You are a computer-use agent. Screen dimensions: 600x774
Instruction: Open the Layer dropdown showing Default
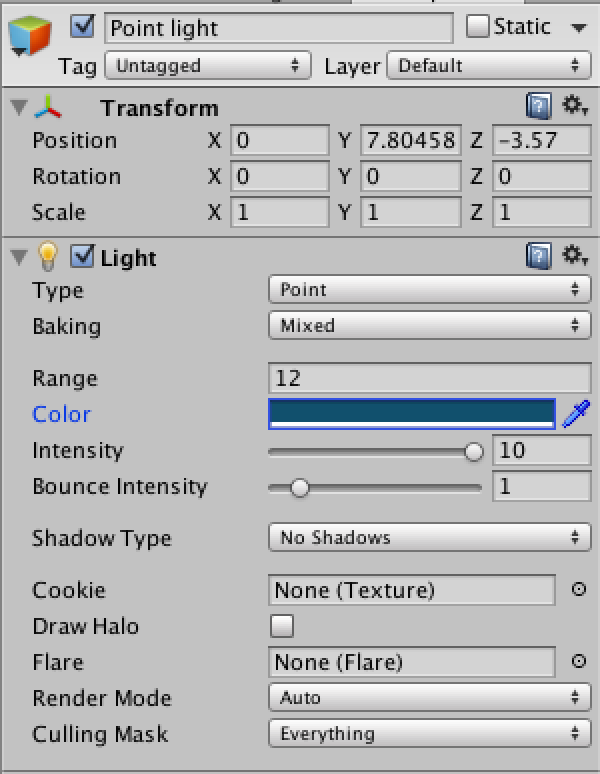point(489,65)
